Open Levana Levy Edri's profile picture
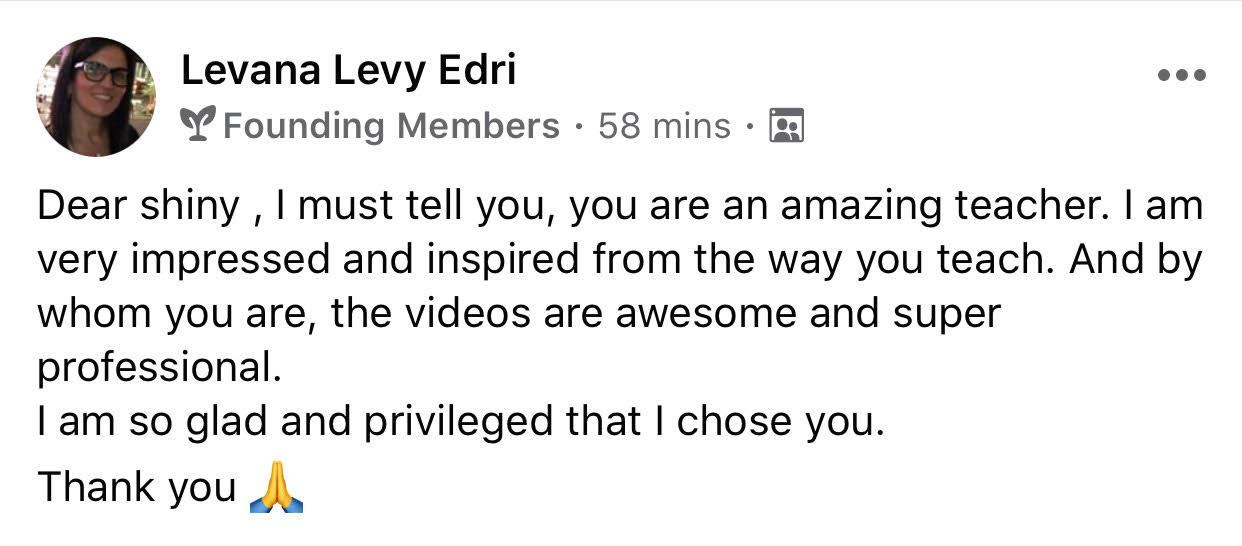1242x546 pixels. click(96, 97)
